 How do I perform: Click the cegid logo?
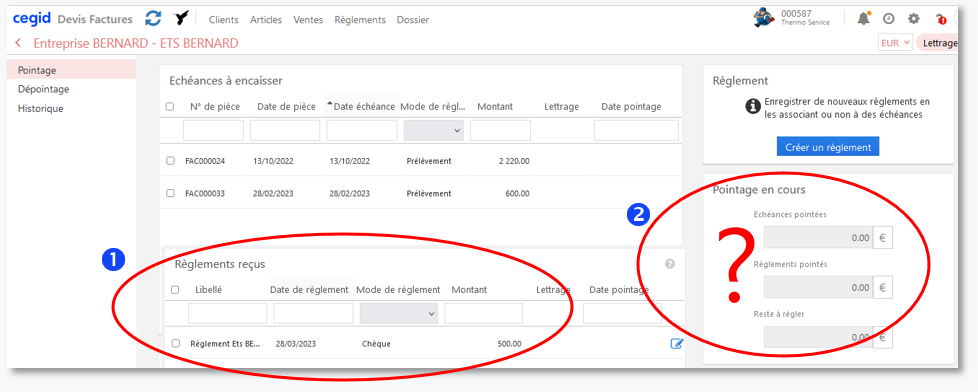32,19
